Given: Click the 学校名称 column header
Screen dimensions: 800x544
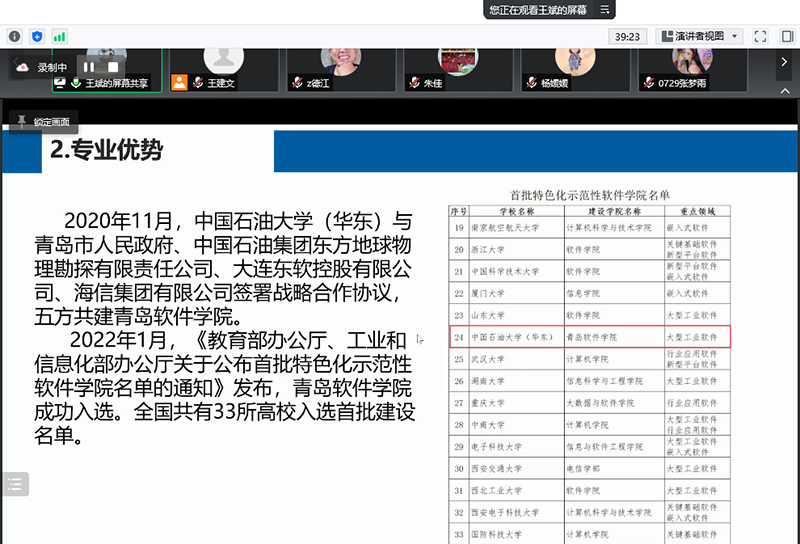Looking at the screenshot, I should pyautogui.click(x=517, y=211).
